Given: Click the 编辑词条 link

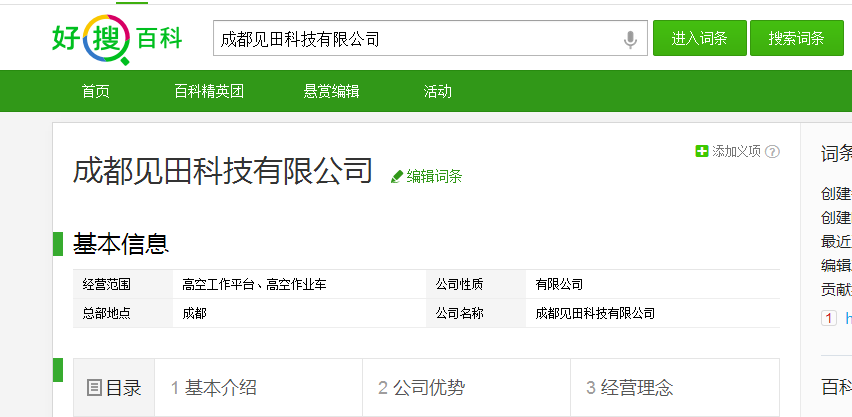Looking at the screenshot, I should [434, 176].
